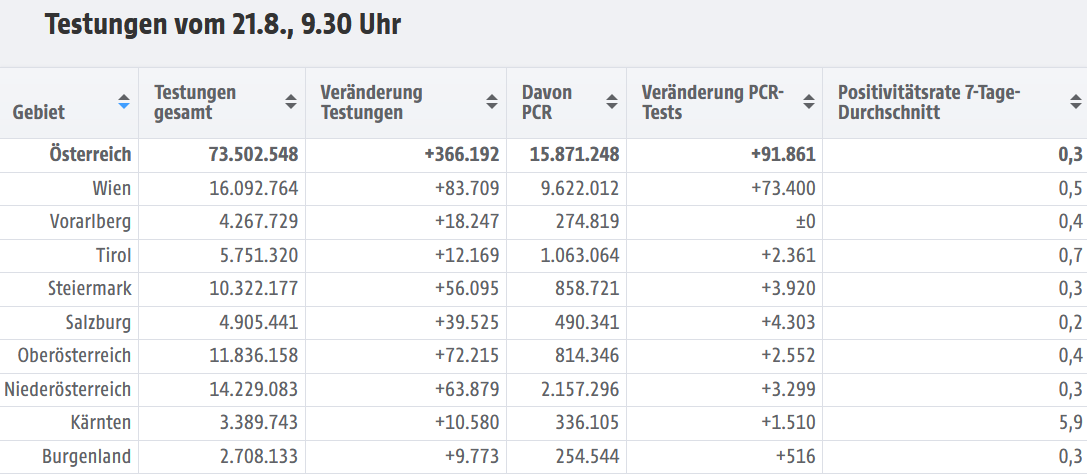Select Testungen gesamt column header text
1087x474 pixels.
tap(195, 102)
